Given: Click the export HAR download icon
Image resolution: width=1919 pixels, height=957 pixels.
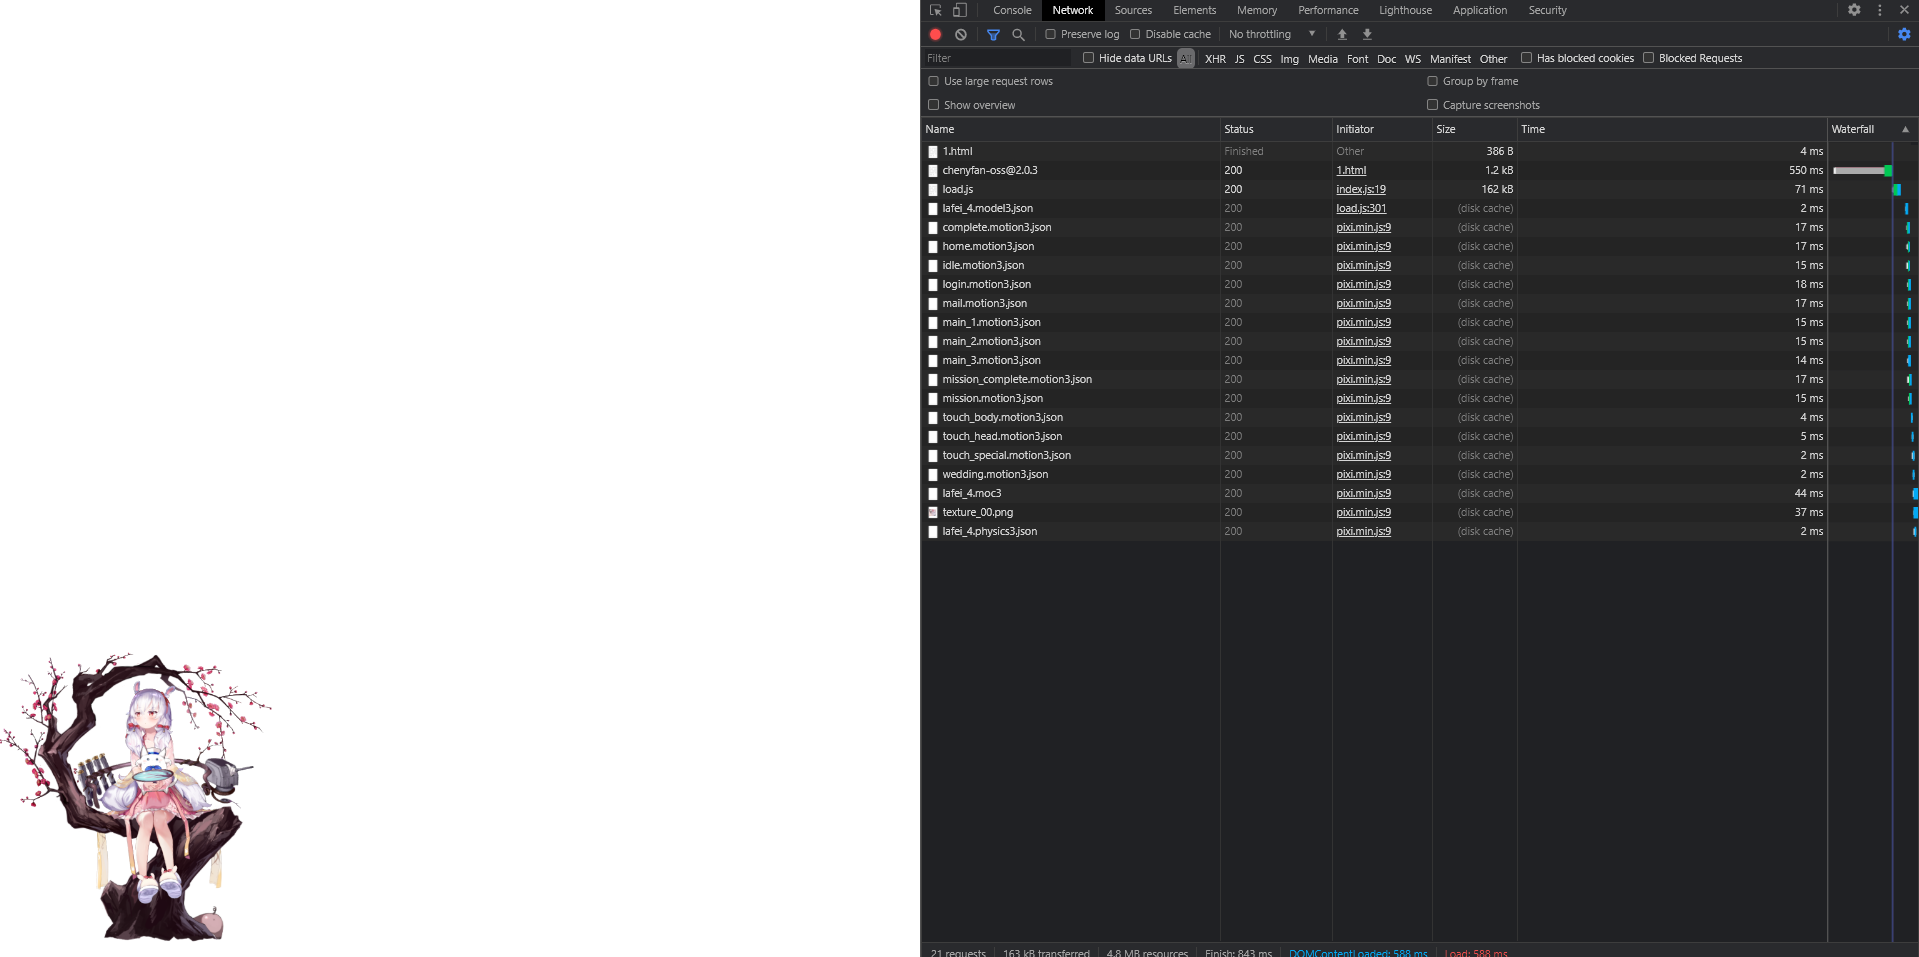Looking at the screenshot, I should point(1367,34).
